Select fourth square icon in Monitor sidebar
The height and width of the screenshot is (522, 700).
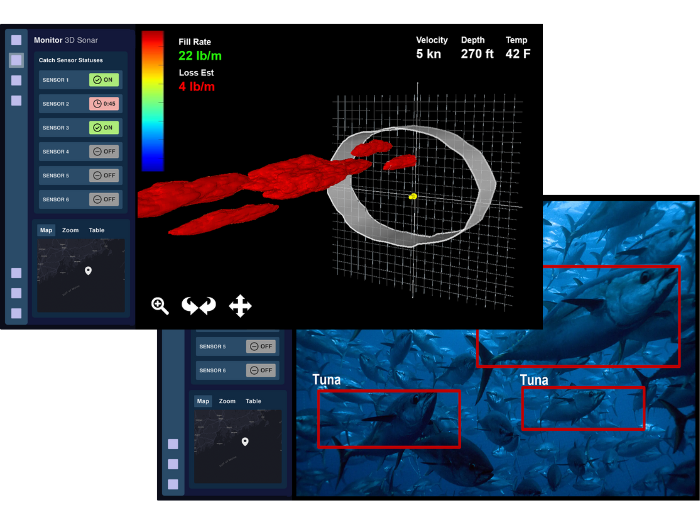click(16, 100)
